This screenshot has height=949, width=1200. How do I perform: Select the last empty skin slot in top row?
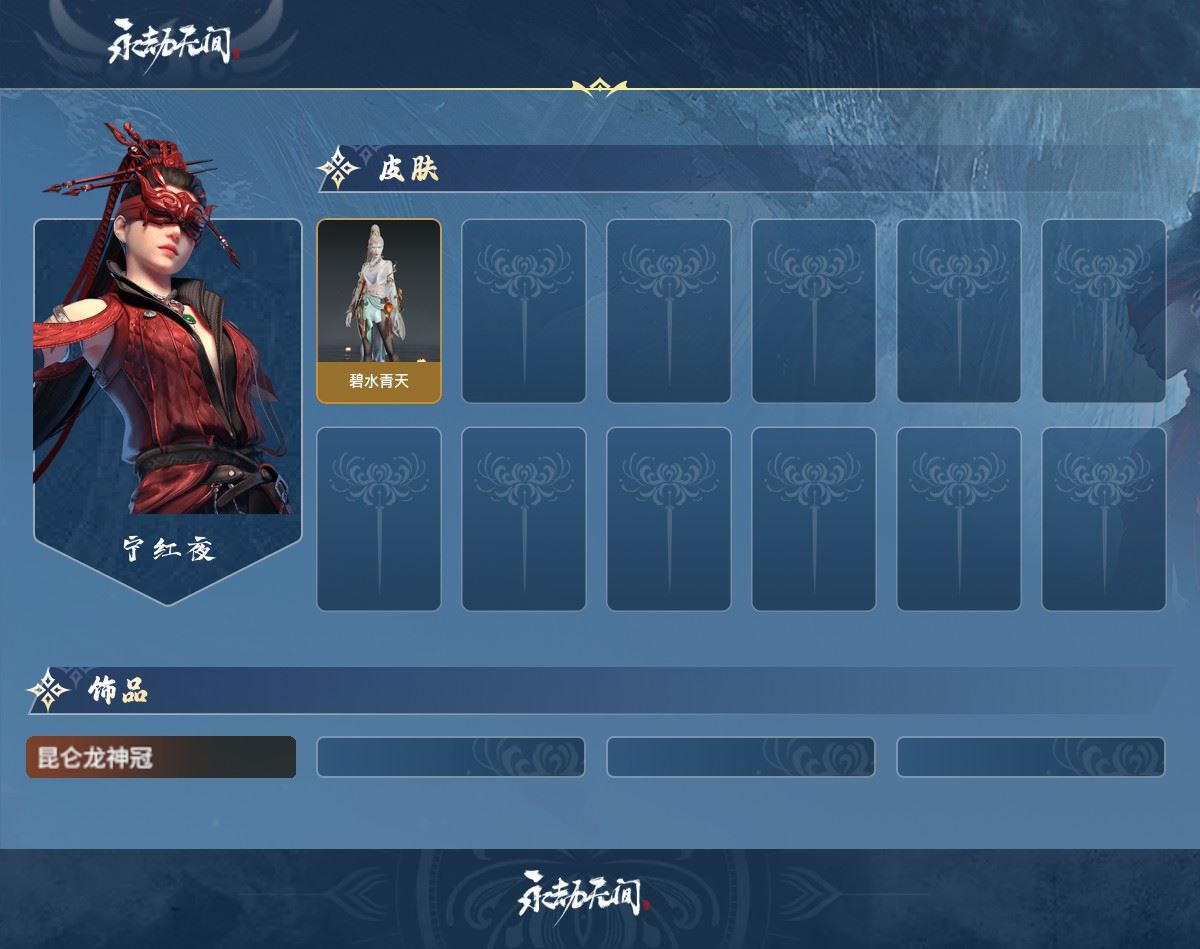coord(1104,311)
